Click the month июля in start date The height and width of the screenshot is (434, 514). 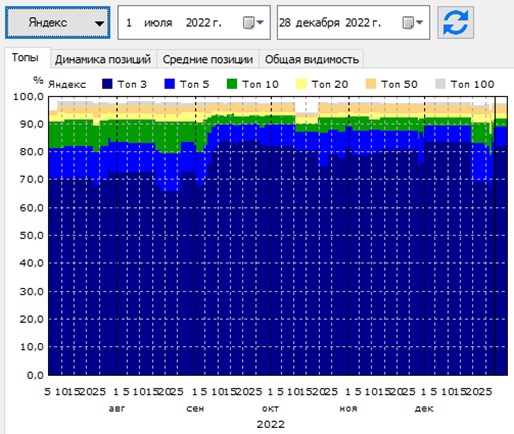[x=158, y=23]
